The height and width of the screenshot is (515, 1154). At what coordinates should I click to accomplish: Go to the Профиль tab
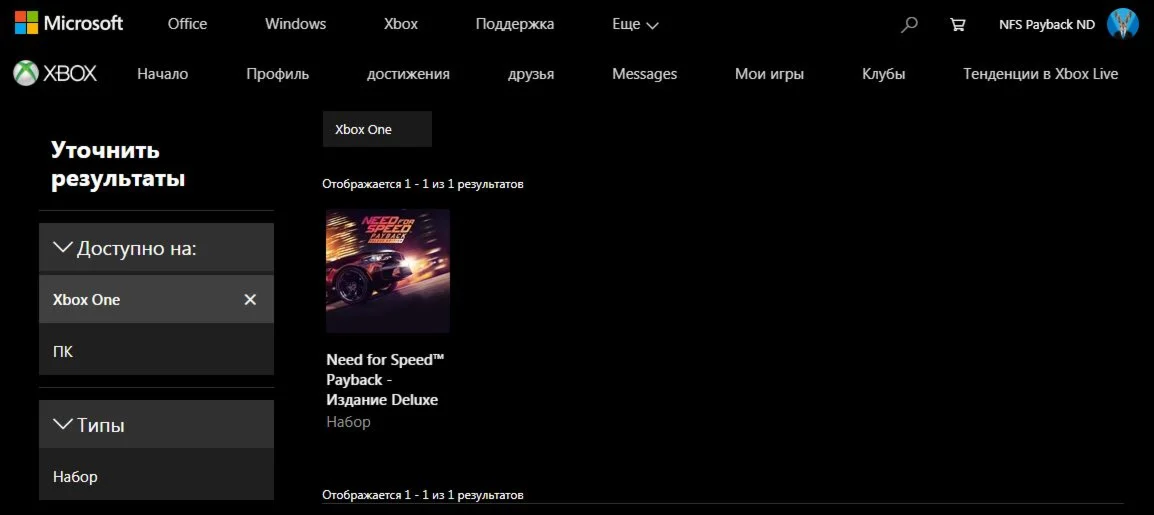coord(277,74)
